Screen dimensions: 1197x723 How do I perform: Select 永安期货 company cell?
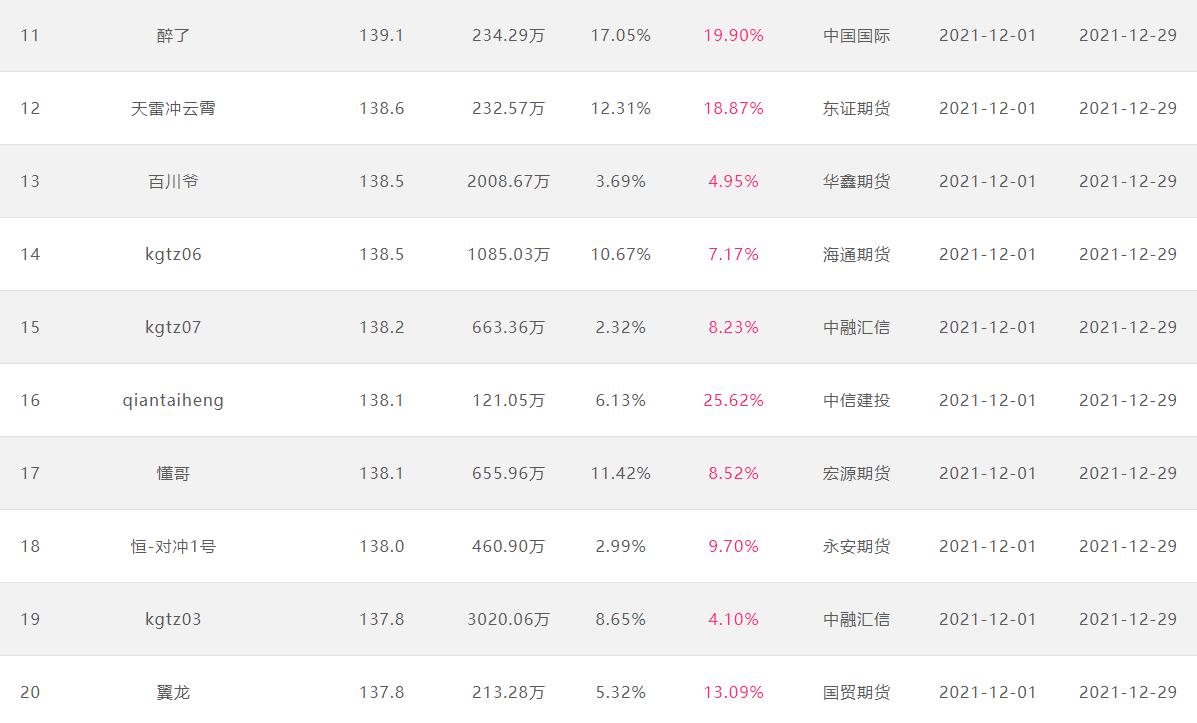857,547
